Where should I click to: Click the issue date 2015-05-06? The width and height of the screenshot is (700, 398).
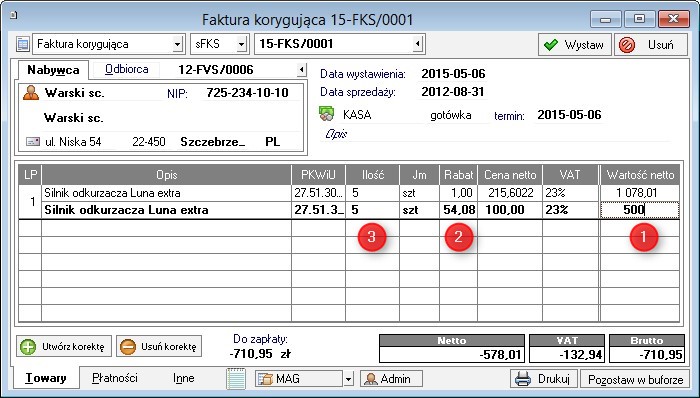(x=453, y=74)
